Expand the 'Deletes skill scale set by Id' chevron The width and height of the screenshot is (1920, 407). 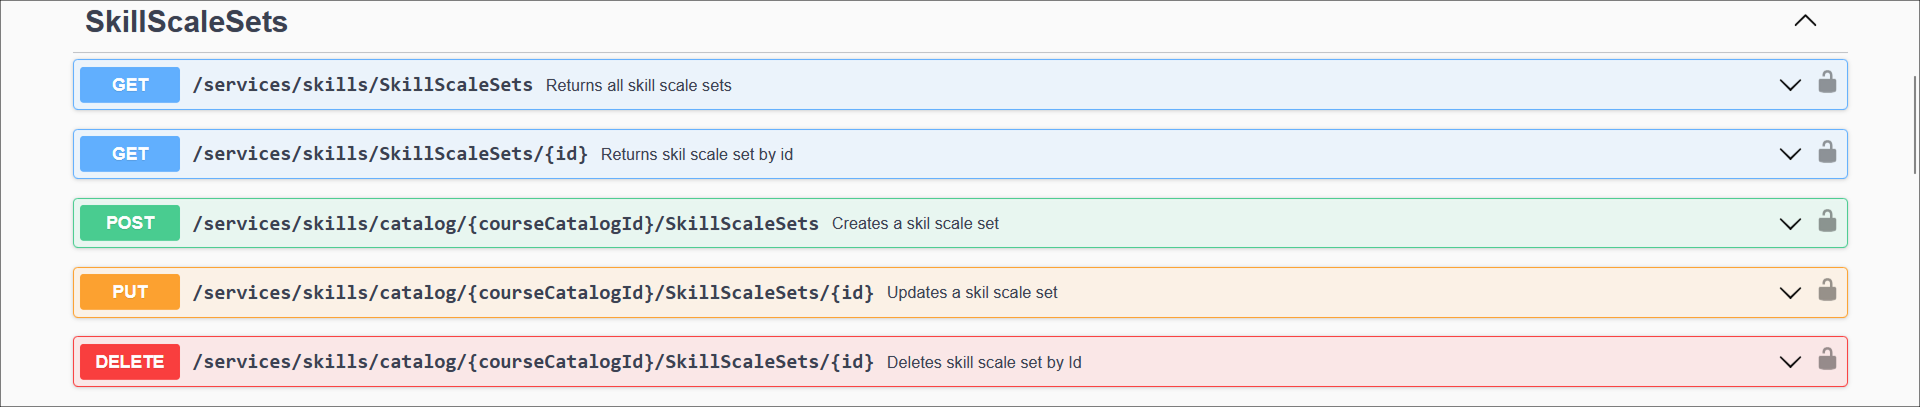click(x=1790, y=362)
